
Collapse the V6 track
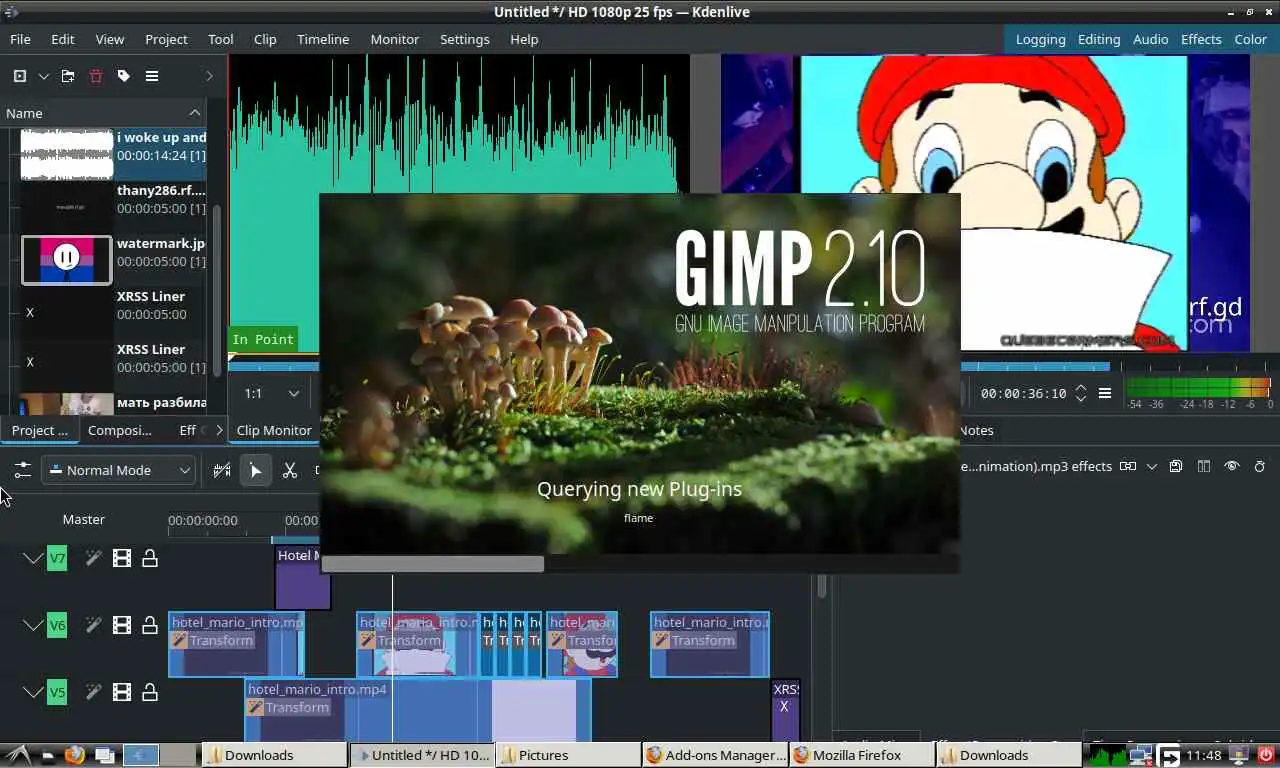(33, 625)
